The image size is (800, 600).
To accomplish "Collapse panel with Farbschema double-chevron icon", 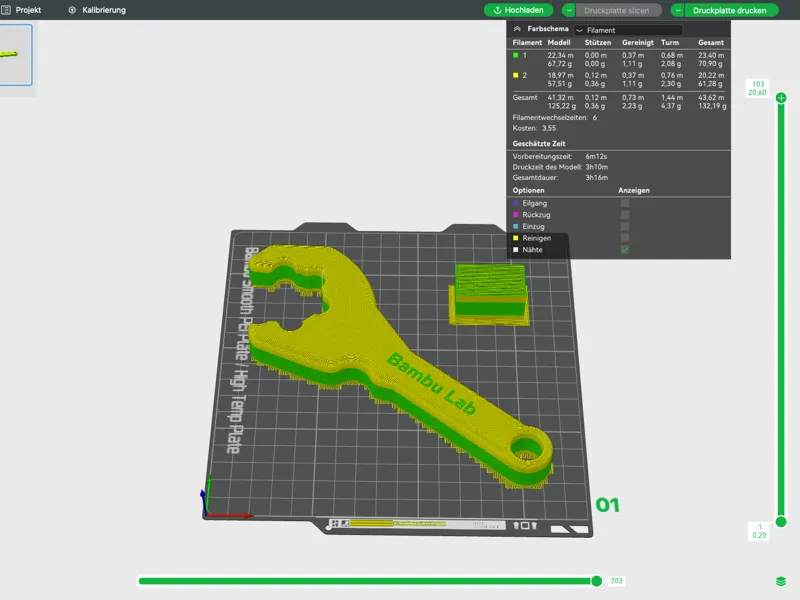I will coord(517,29).
